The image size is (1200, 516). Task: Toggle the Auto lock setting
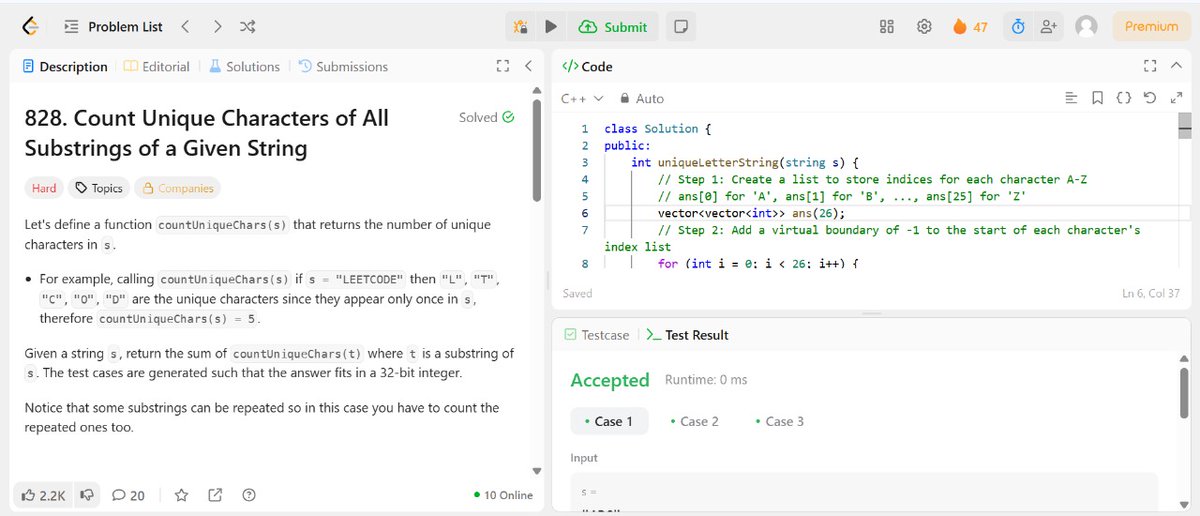[641, 99]
